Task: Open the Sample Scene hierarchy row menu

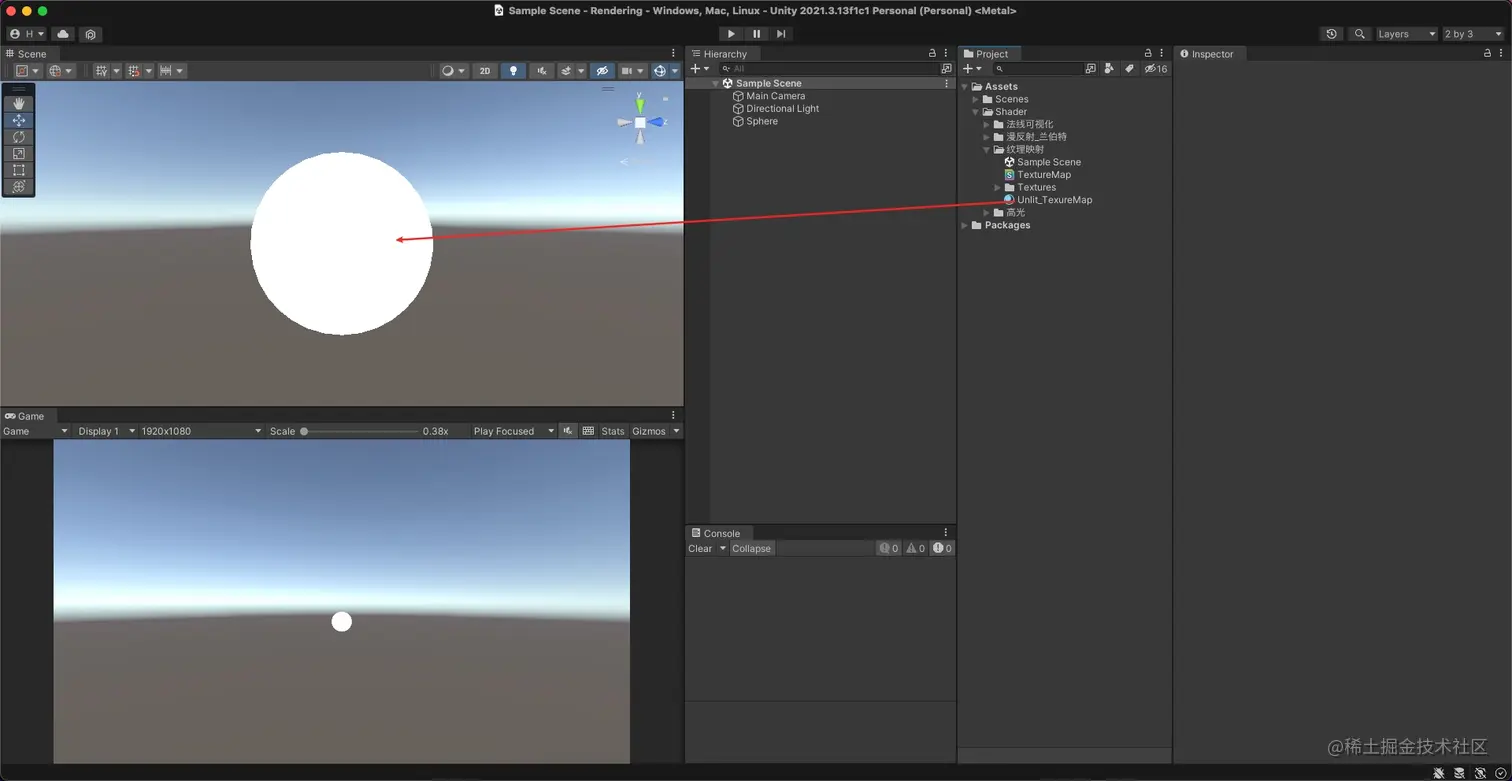Action: (947, 84)
